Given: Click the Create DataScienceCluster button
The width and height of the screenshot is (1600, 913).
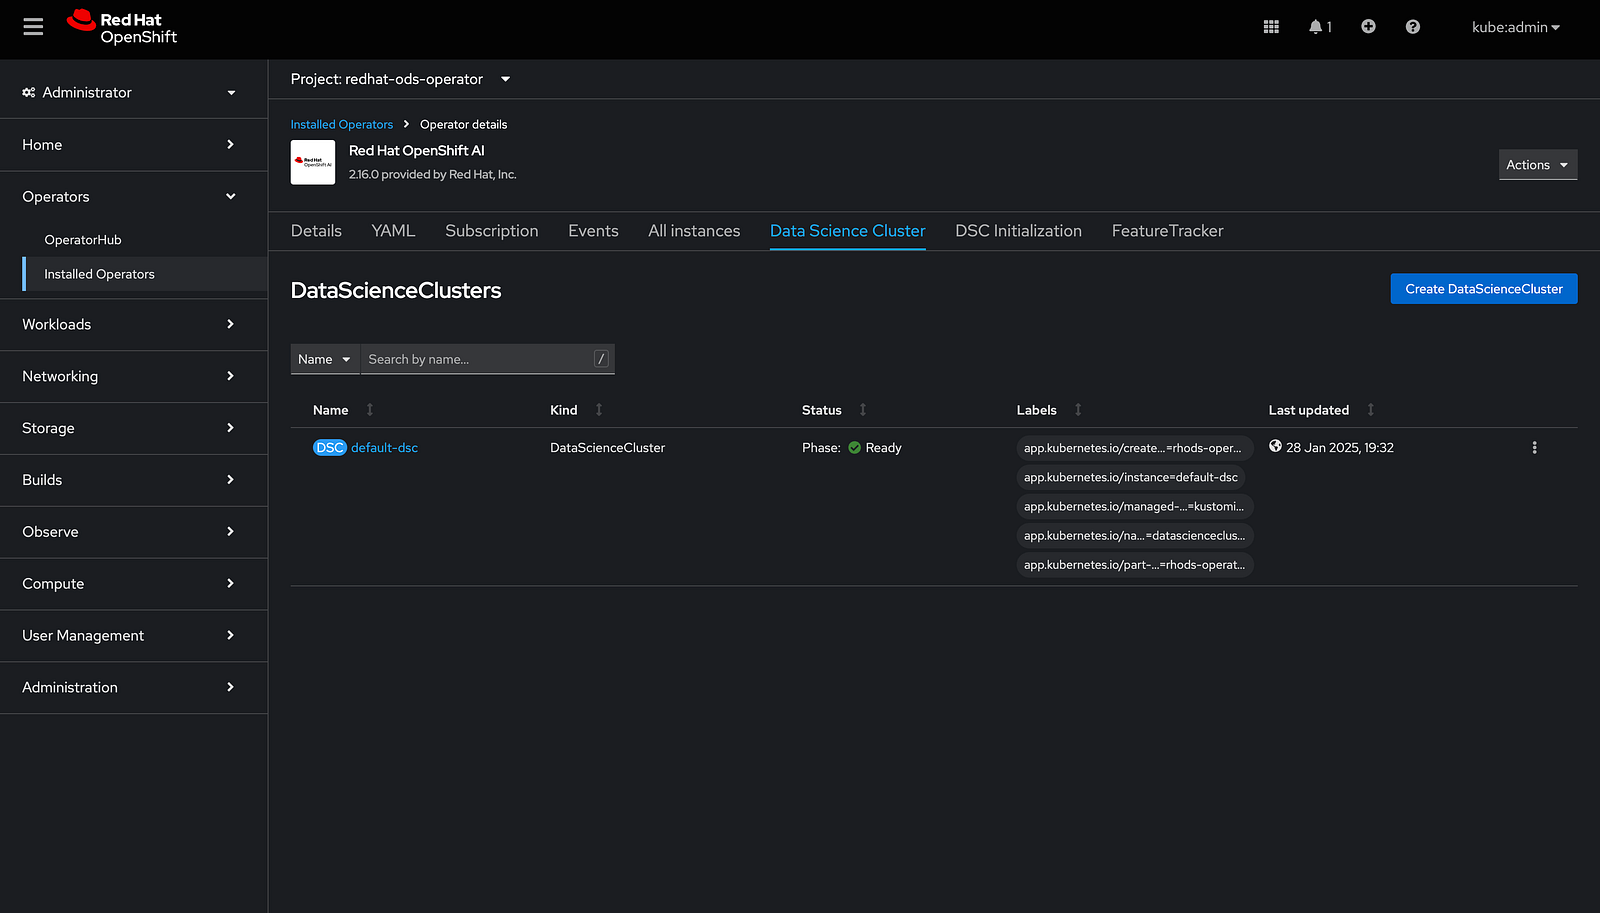Looking at the screenshot, I should pos(1484,289).
